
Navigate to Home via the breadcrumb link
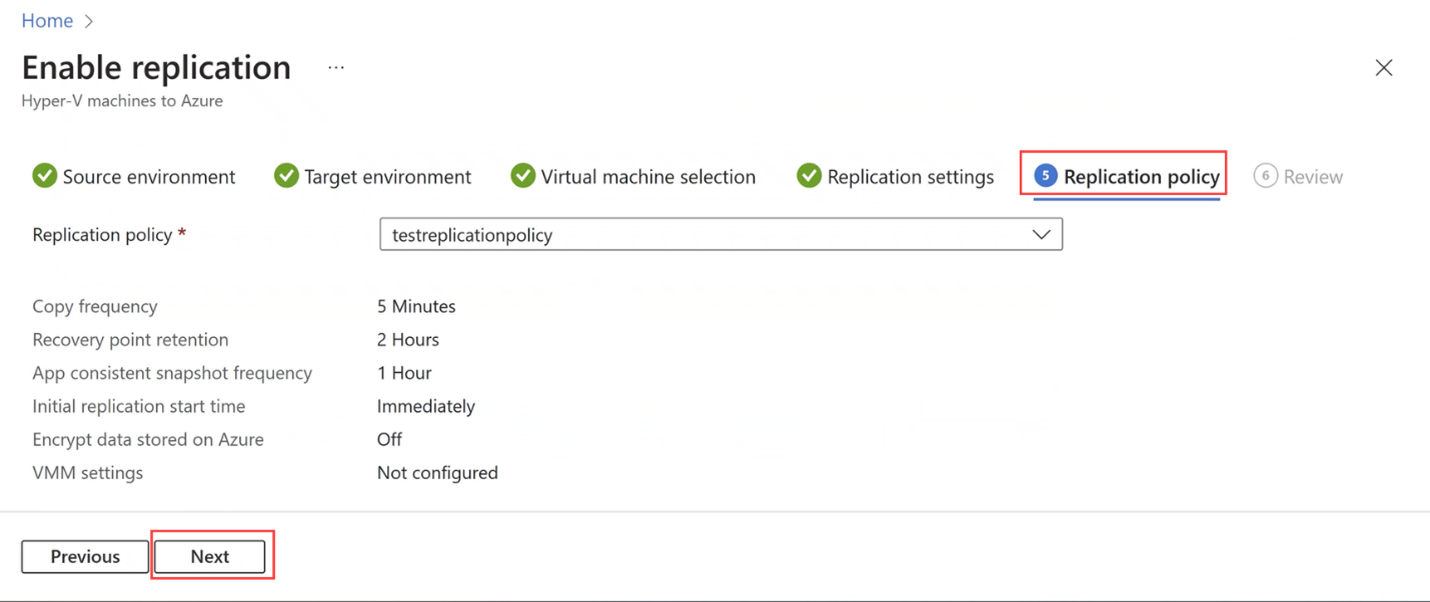(x=47, y=20)
